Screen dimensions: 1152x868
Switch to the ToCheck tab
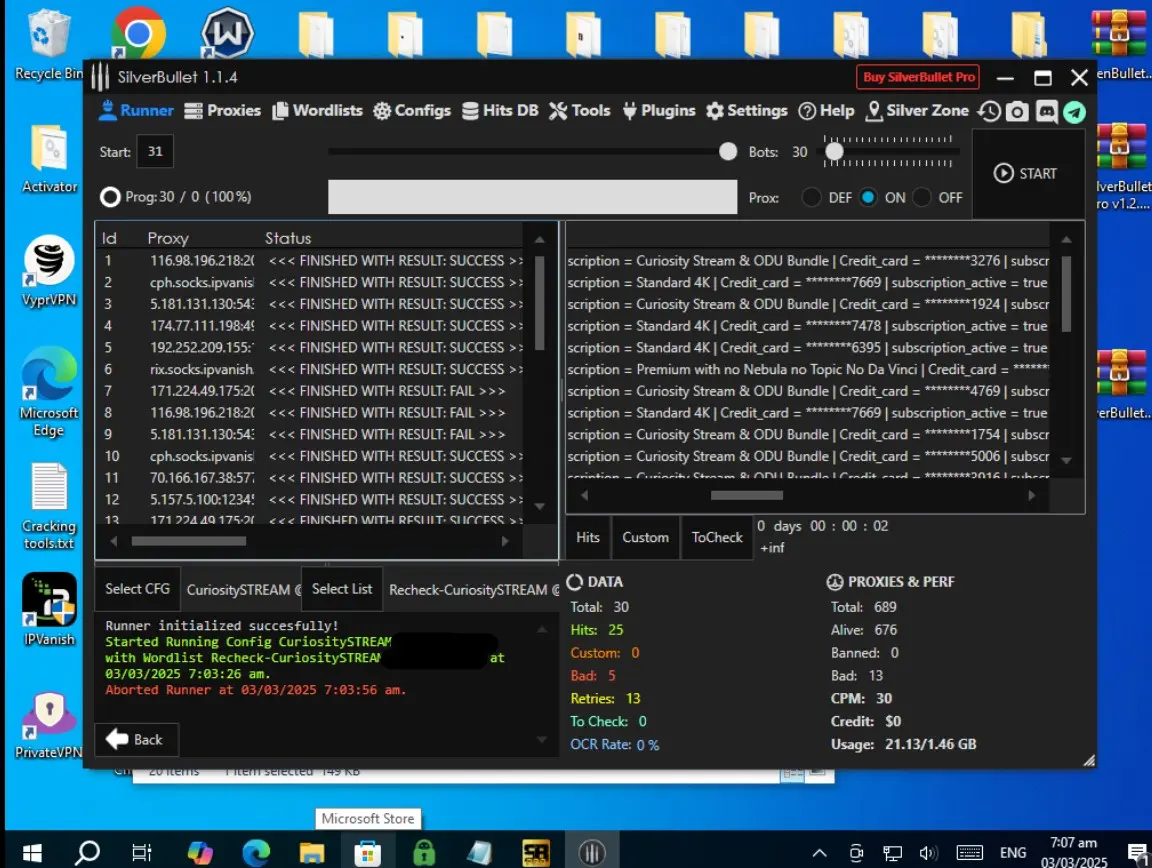click(717, 537)
